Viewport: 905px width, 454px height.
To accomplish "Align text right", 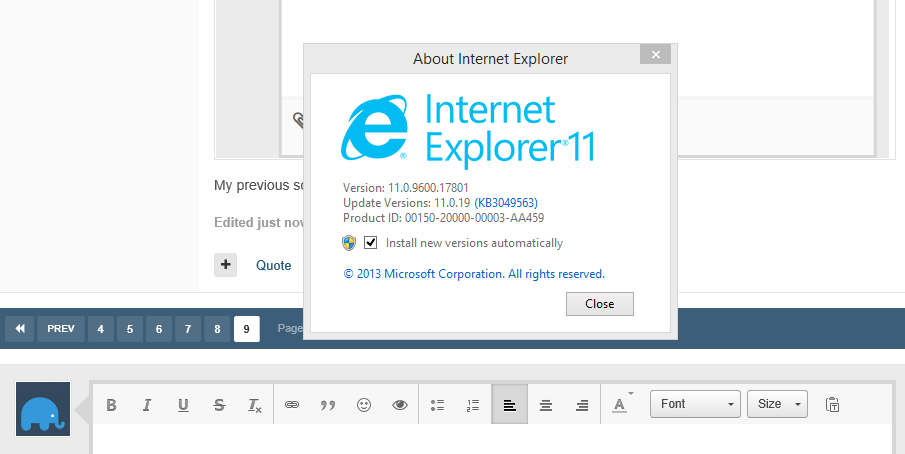I will [582, 405].
